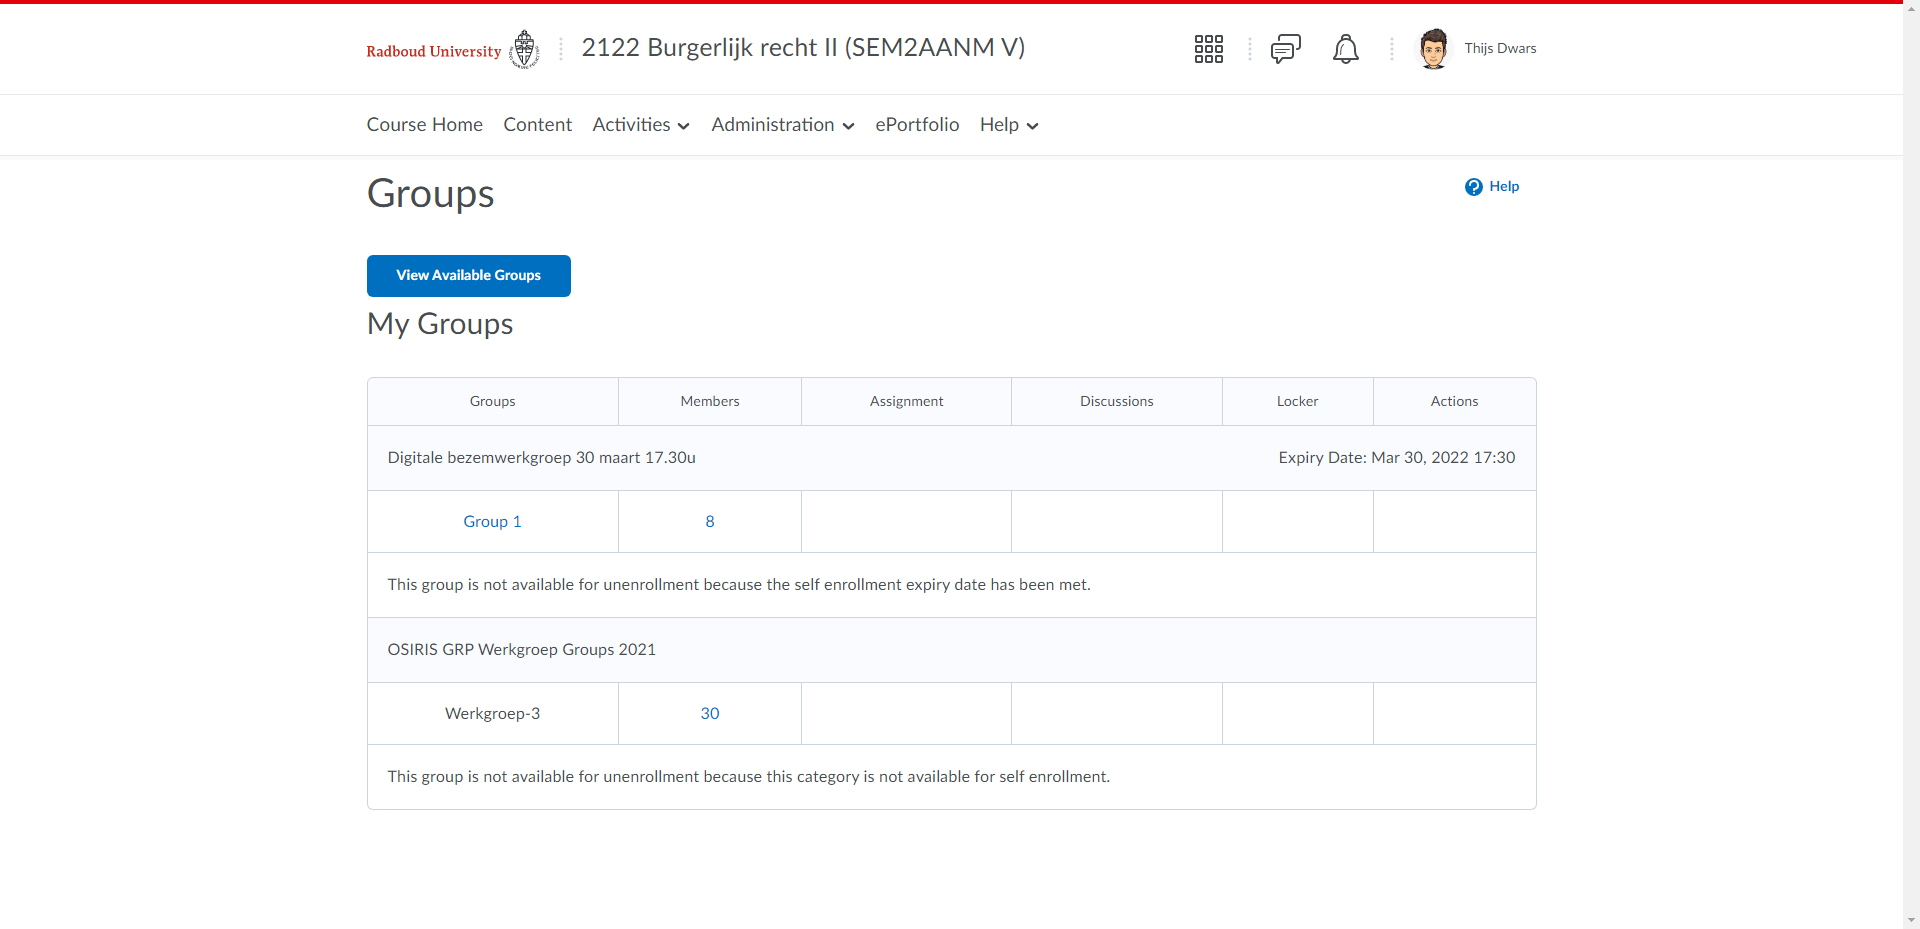Open the message alerts chat icon
The width and height of the screenshot is (1920, 929).
[1285, 49]
